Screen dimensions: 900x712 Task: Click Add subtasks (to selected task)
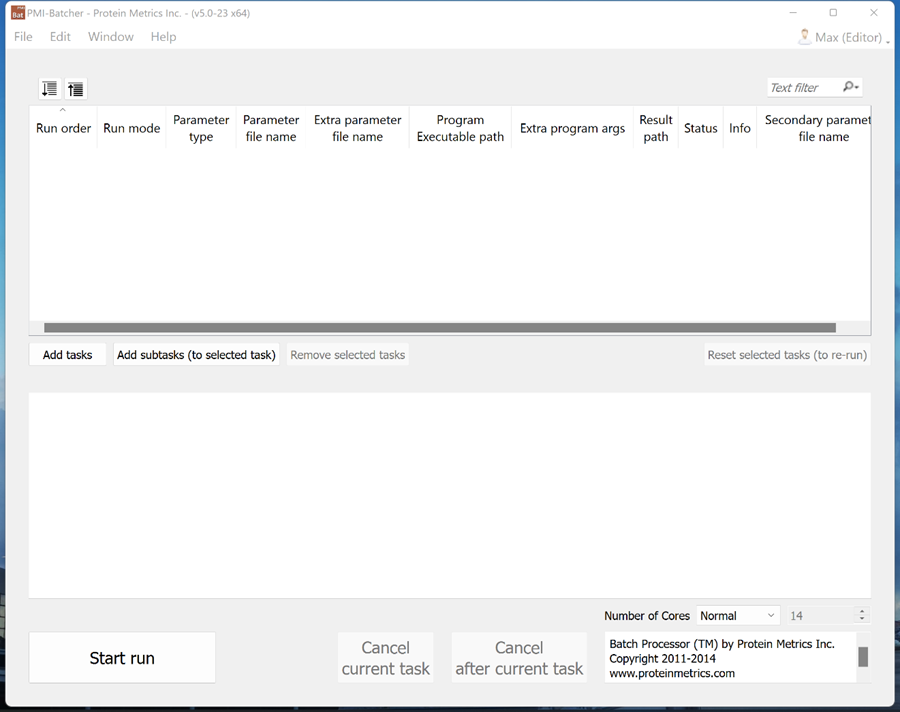point(196,355)
